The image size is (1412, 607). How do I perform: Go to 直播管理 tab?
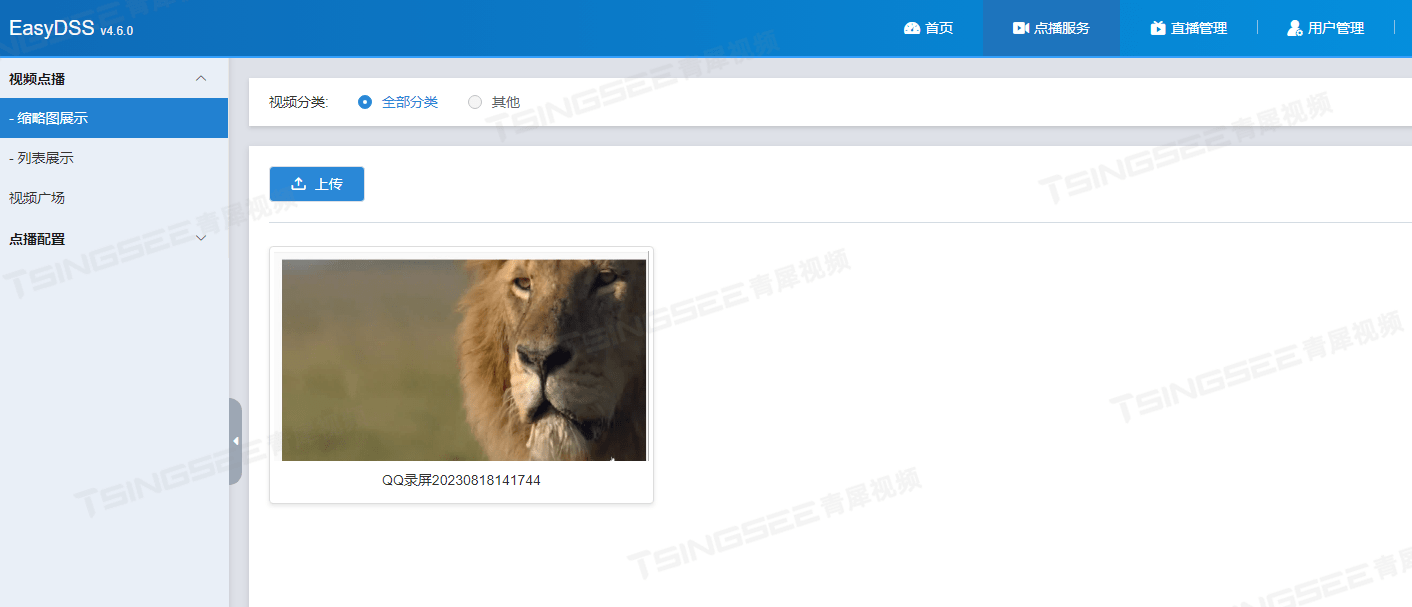tap(1188, 28)
